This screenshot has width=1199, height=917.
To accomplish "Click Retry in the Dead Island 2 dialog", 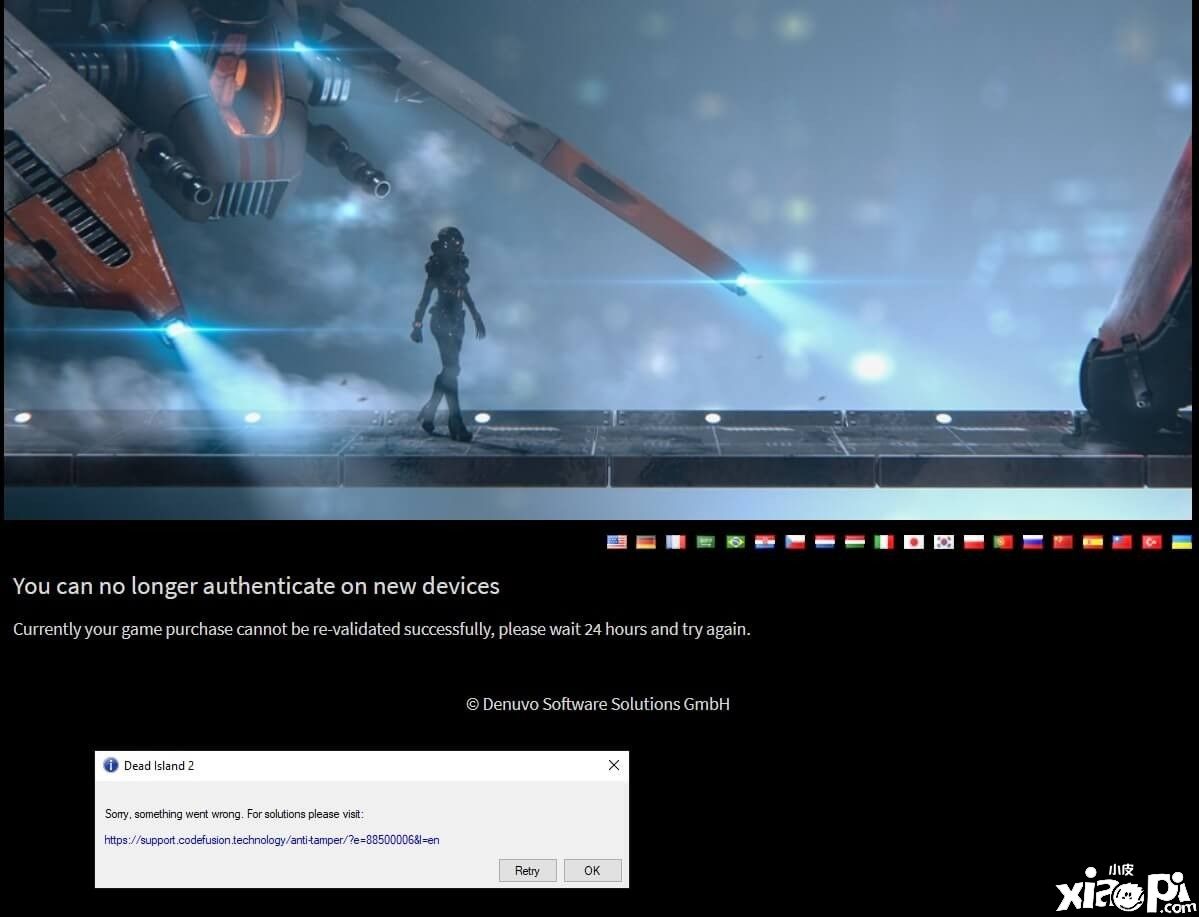I will point(528,870).
